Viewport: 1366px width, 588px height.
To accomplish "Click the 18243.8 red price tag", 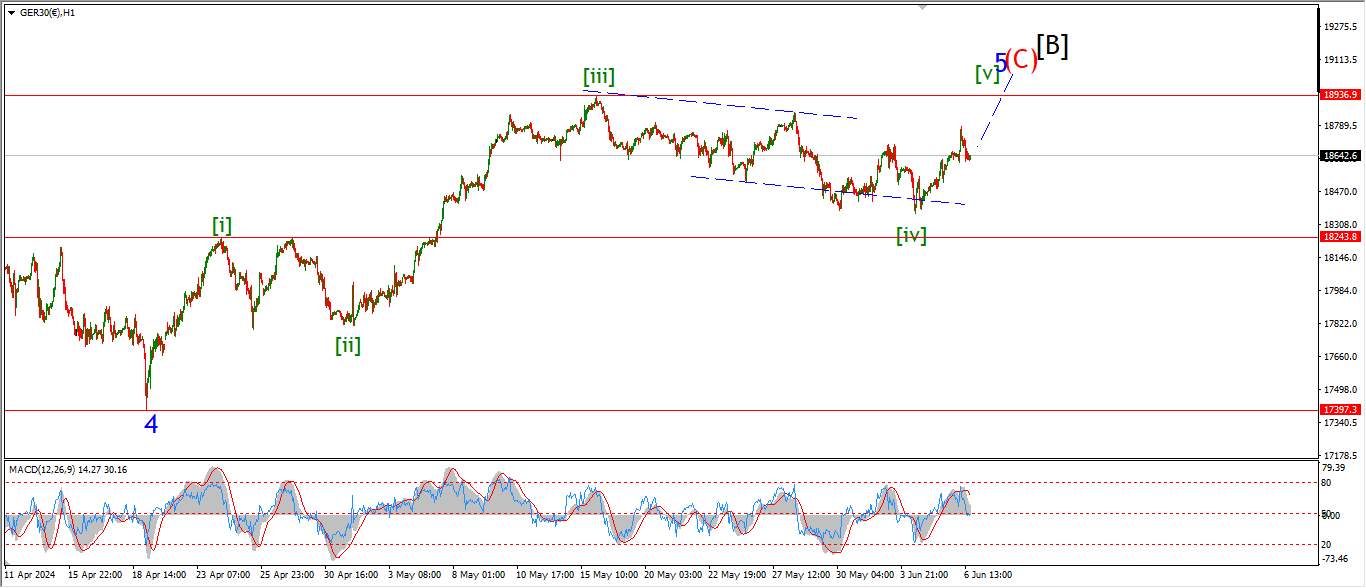I will (x=1339, y=237).
